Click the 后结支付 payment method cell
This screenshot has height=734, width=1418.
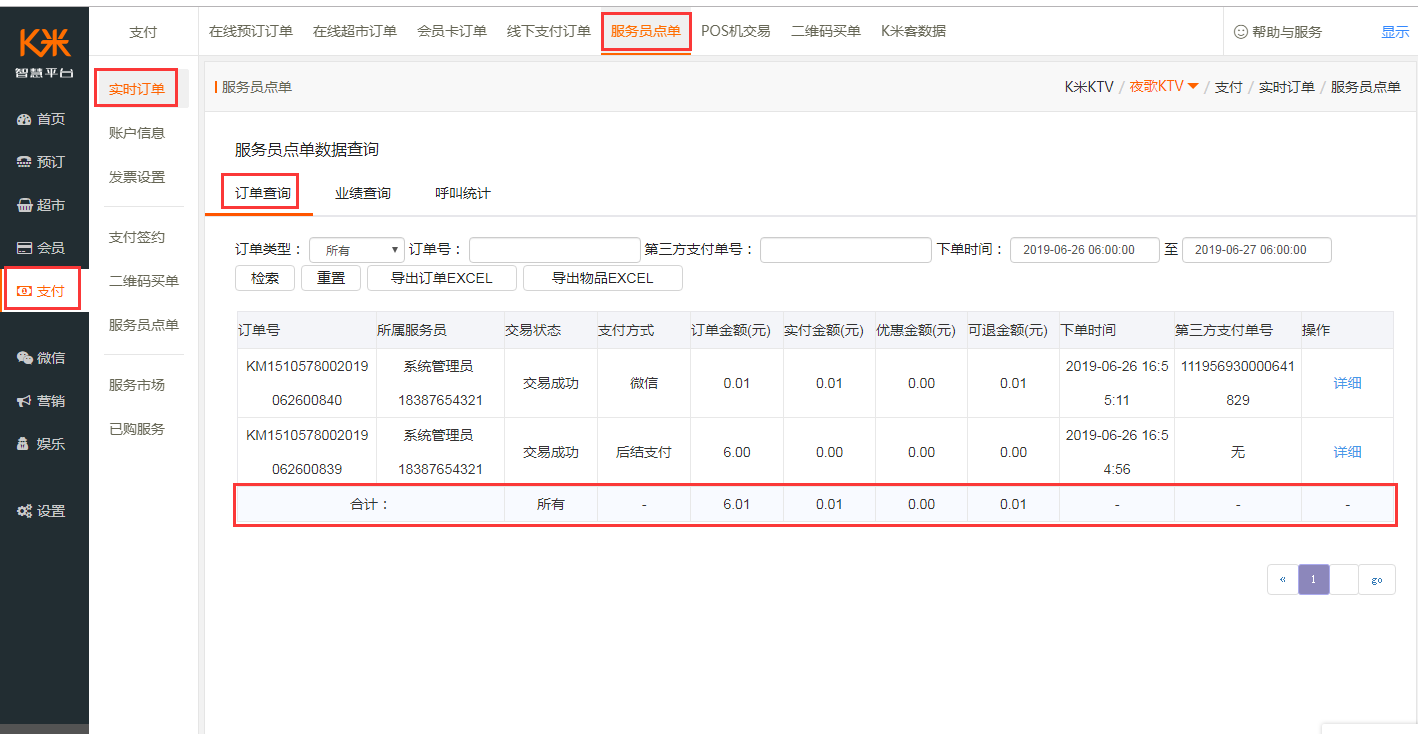coord(644,452)
